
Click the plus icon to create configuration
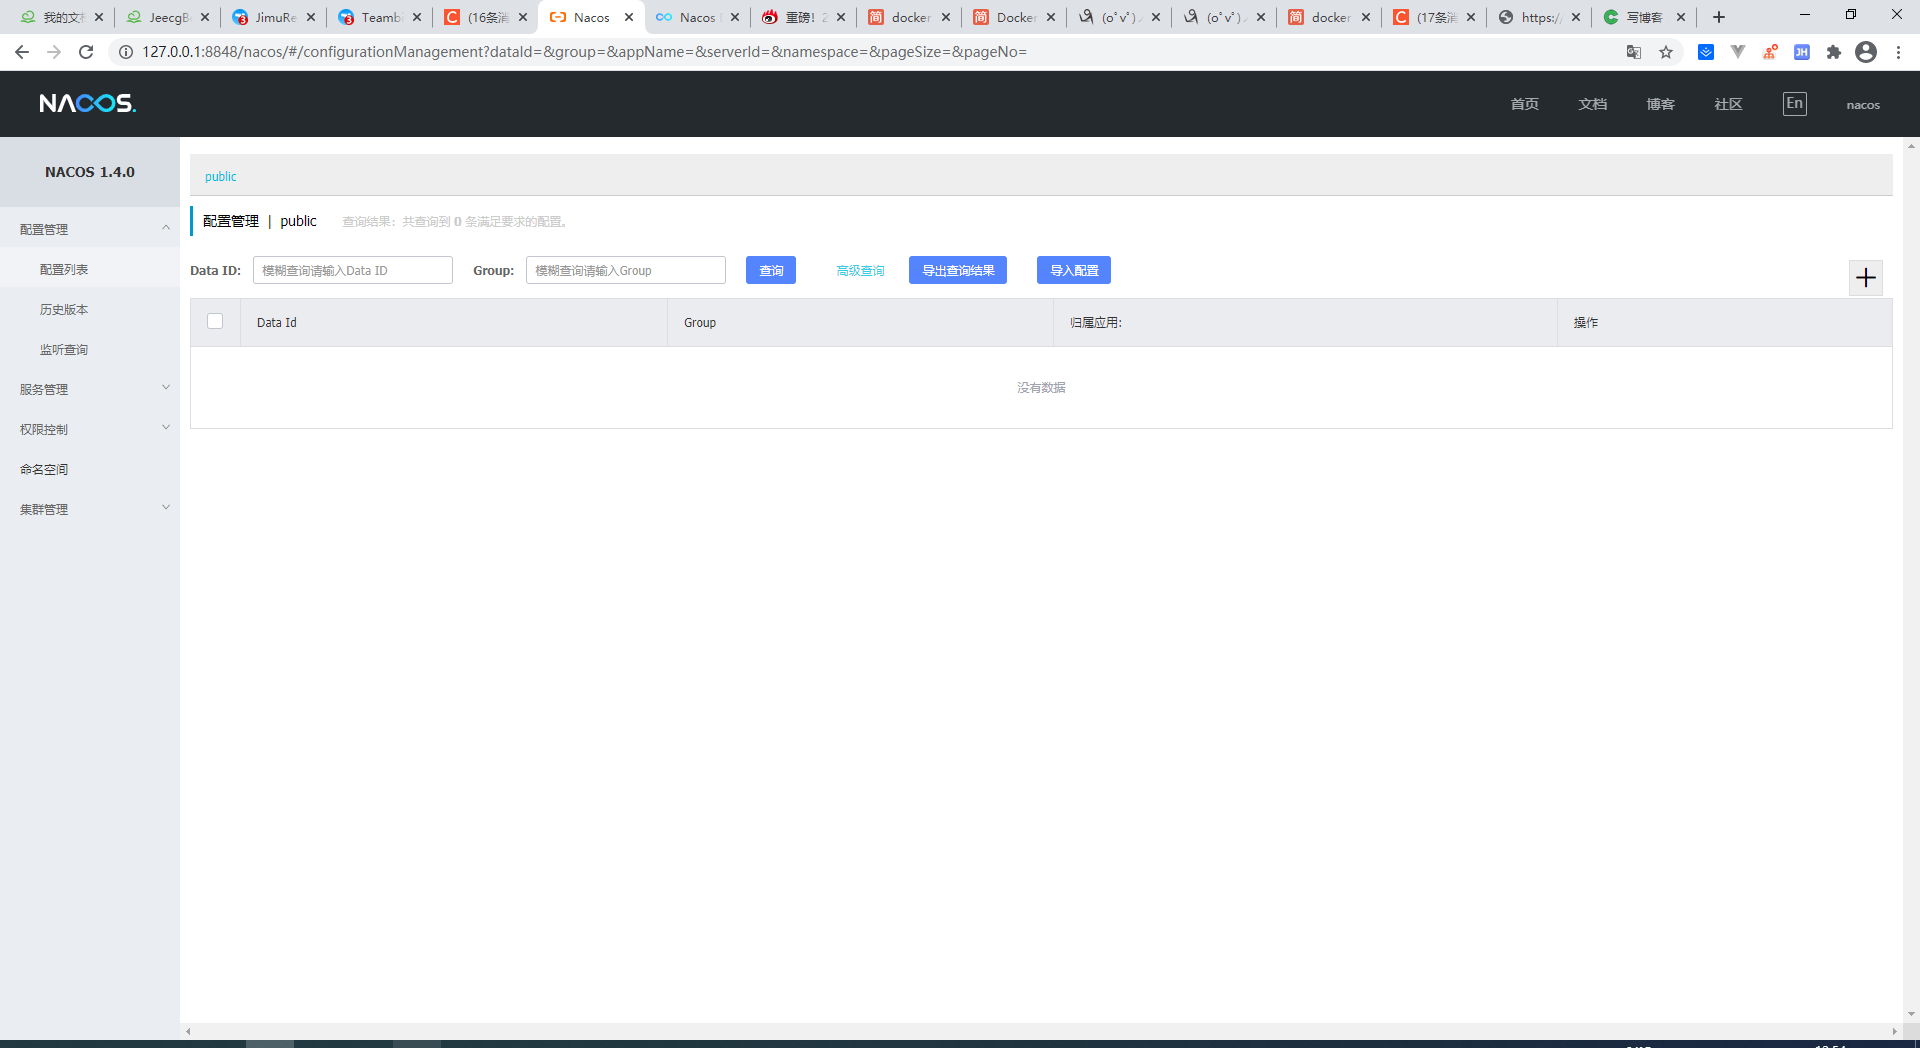[x=1866, y=278]
